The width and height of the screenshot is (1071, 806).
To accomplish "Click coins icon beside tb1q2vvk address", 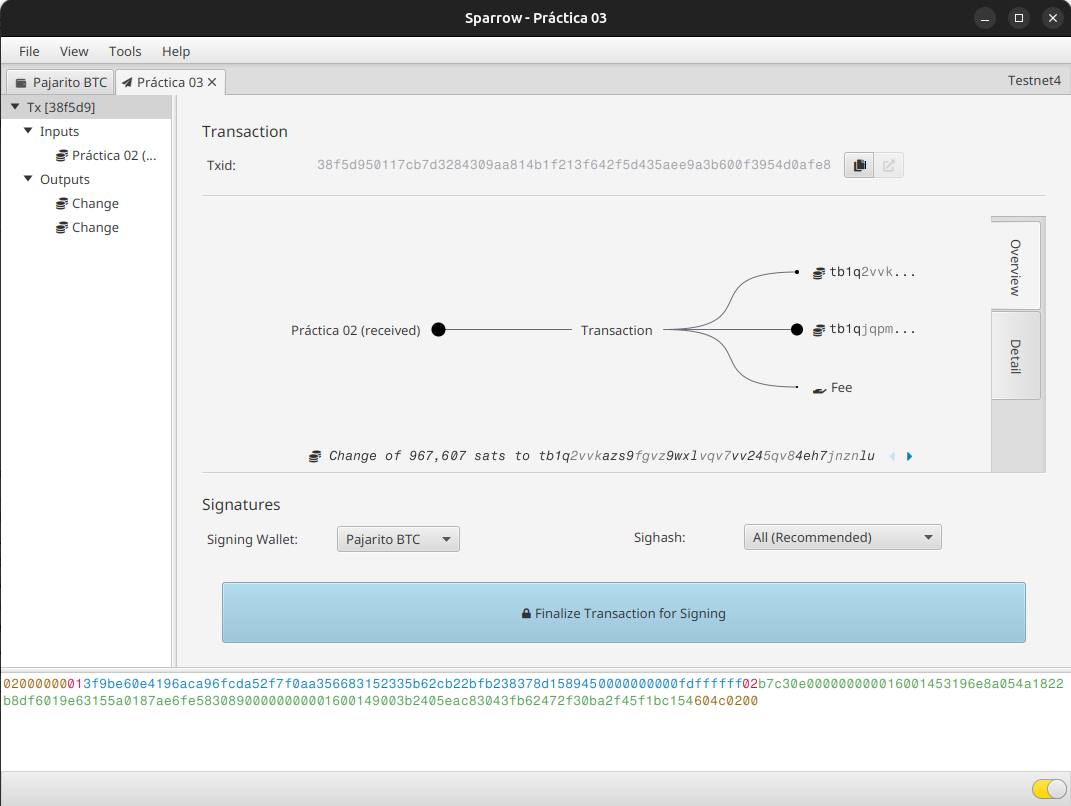I will pos(818,273).
